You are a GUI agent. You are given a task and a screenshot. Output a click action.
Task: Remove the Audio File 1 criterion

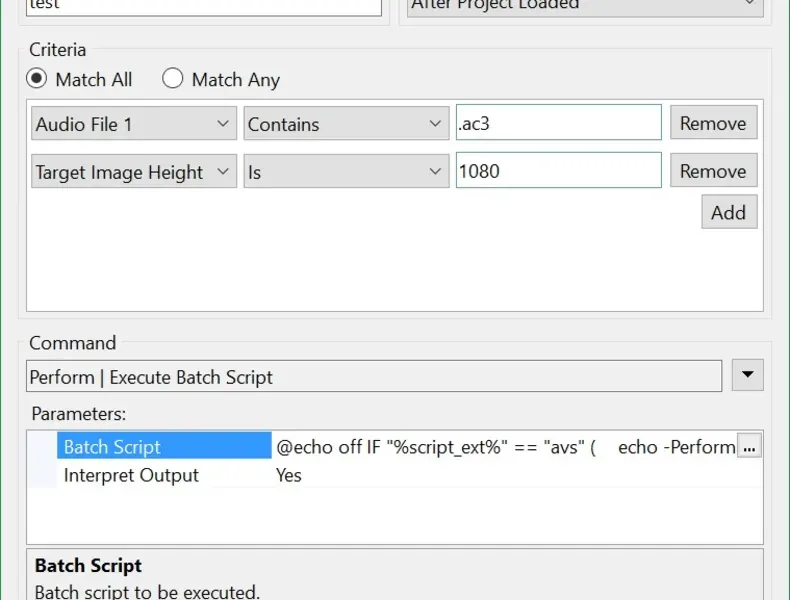click(713, 124)
